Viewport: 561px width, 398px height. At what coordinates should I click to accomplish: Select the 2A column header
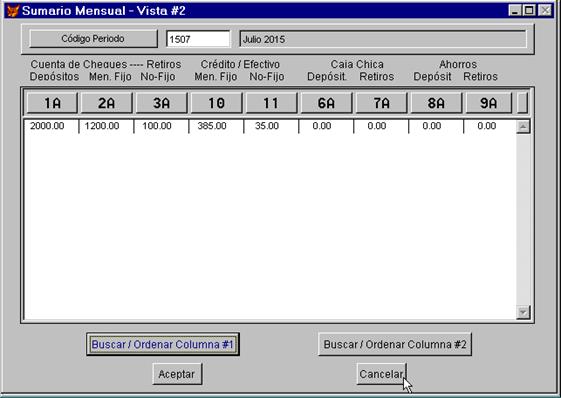point(107,103)
